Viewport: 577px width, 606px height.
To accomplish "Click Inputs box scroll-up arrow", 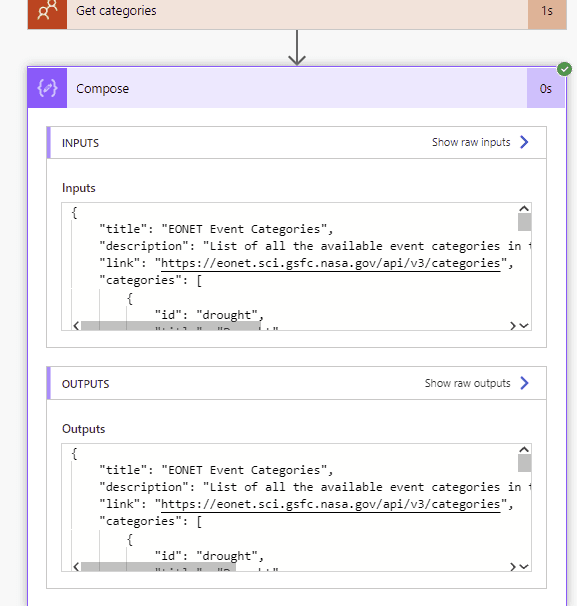I will (524, 209).
